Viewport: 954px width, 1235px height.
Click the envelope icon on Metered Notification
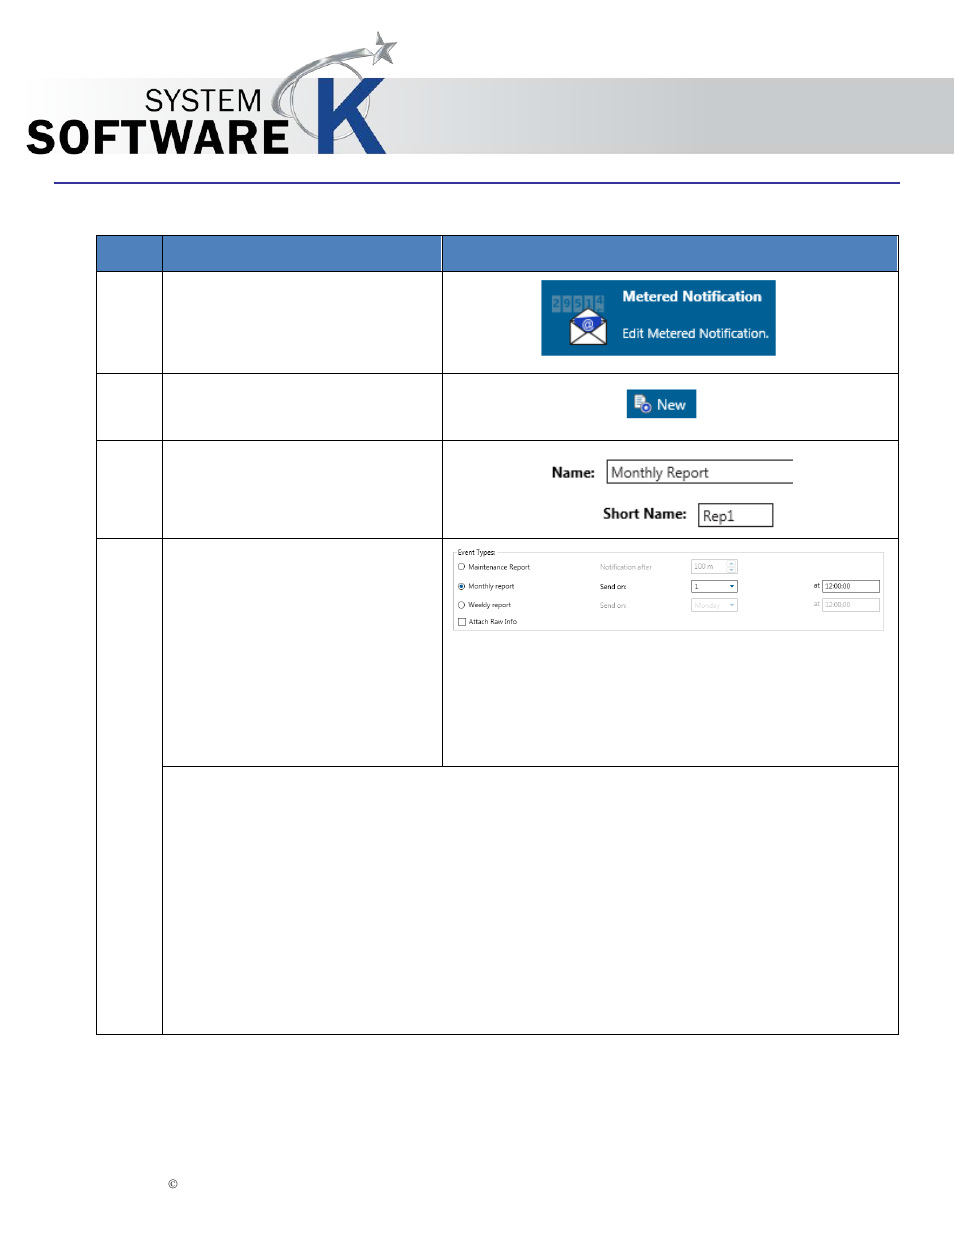(x=588, y=328)
